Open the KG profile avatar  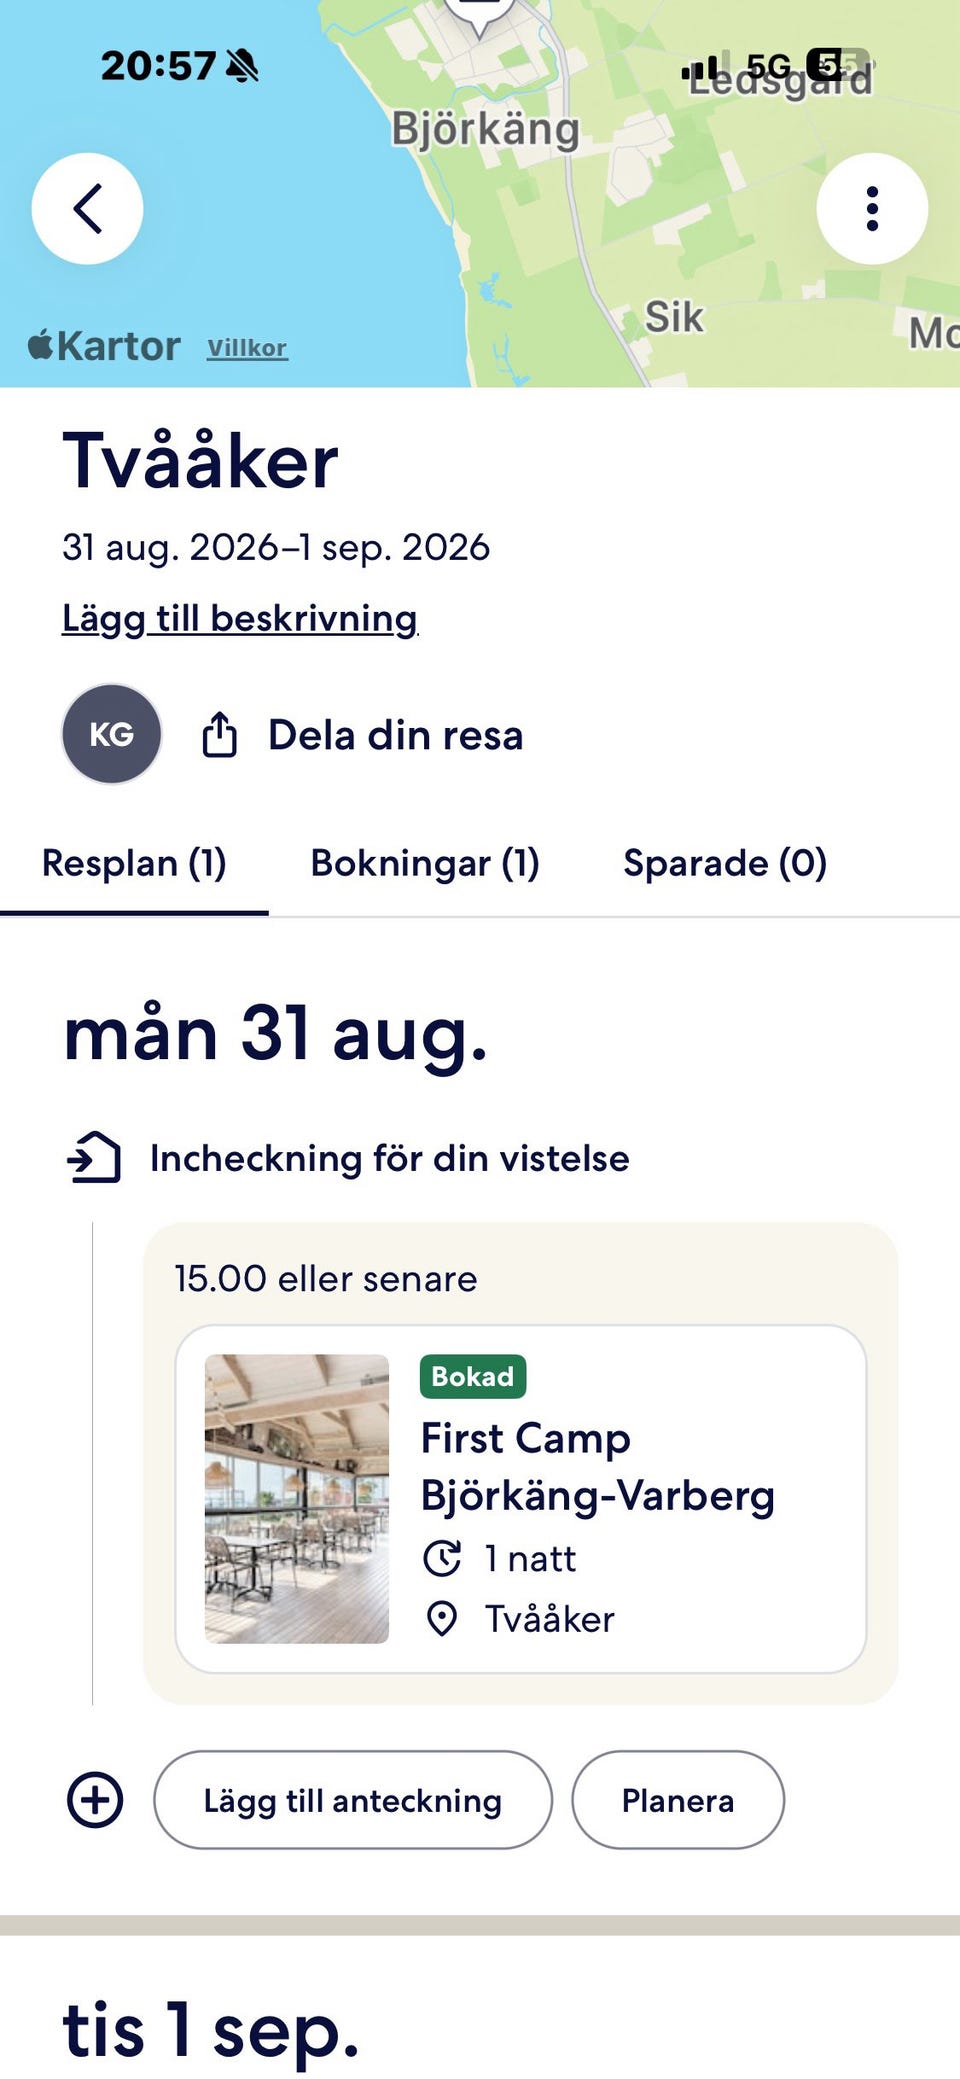[x=112, y=734]
